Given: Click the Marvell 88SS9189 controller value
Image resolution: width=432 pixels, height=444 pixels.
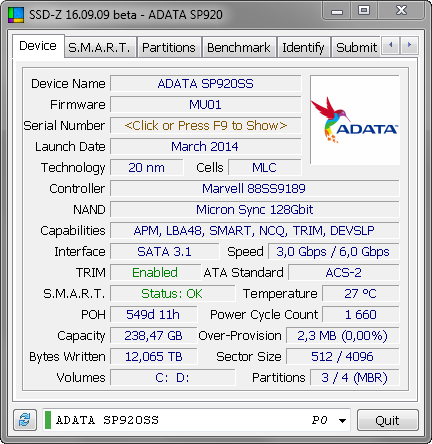Looking at the screenshot, I should point(254,189).
